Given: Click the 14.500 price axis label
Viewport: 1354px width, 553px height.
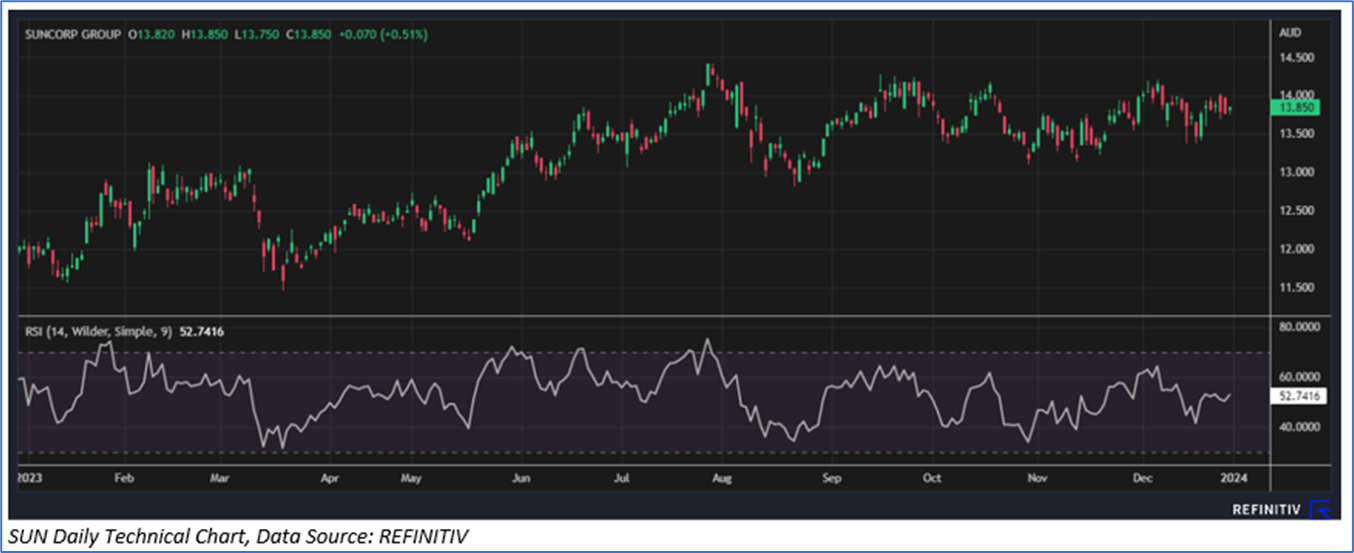Looking at the screenshot, I should pyautogui.click(x=1295, y=58).
